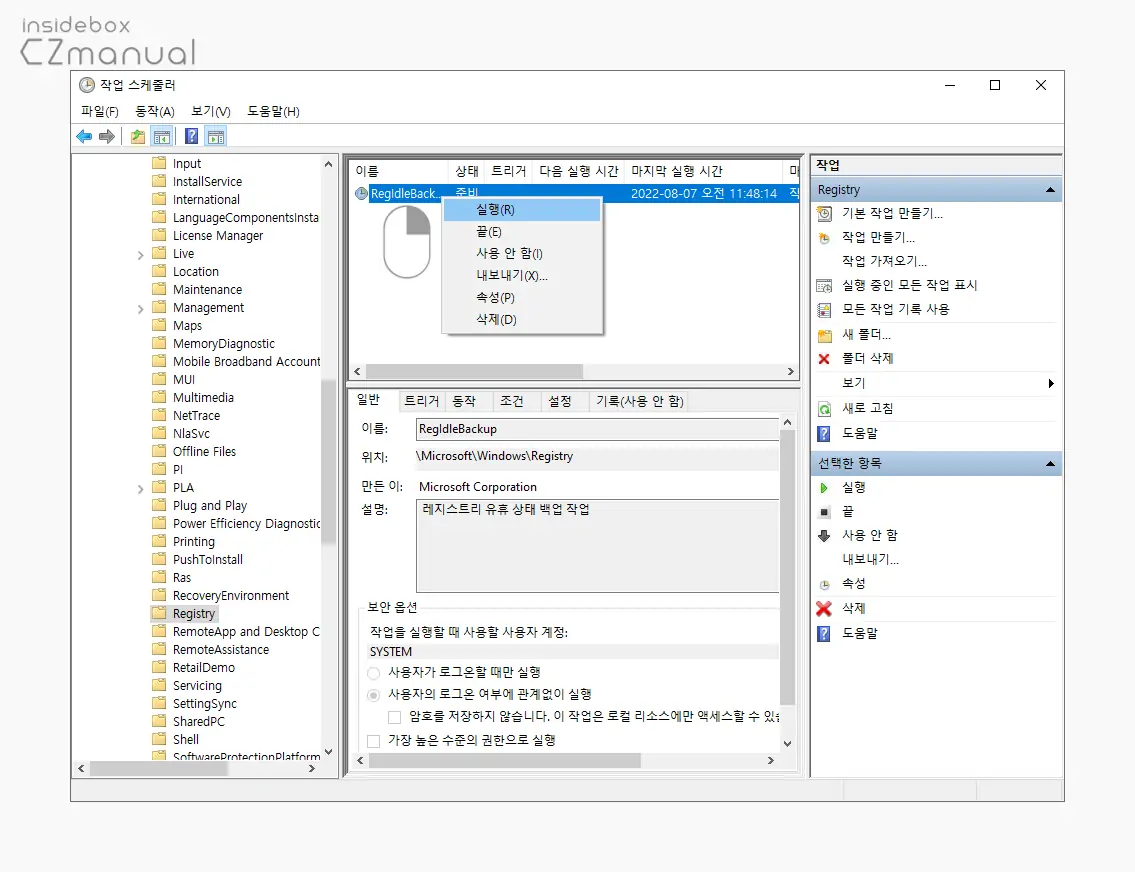Click the details pane horizontal scrollbar thumb

tap(505, 761)
